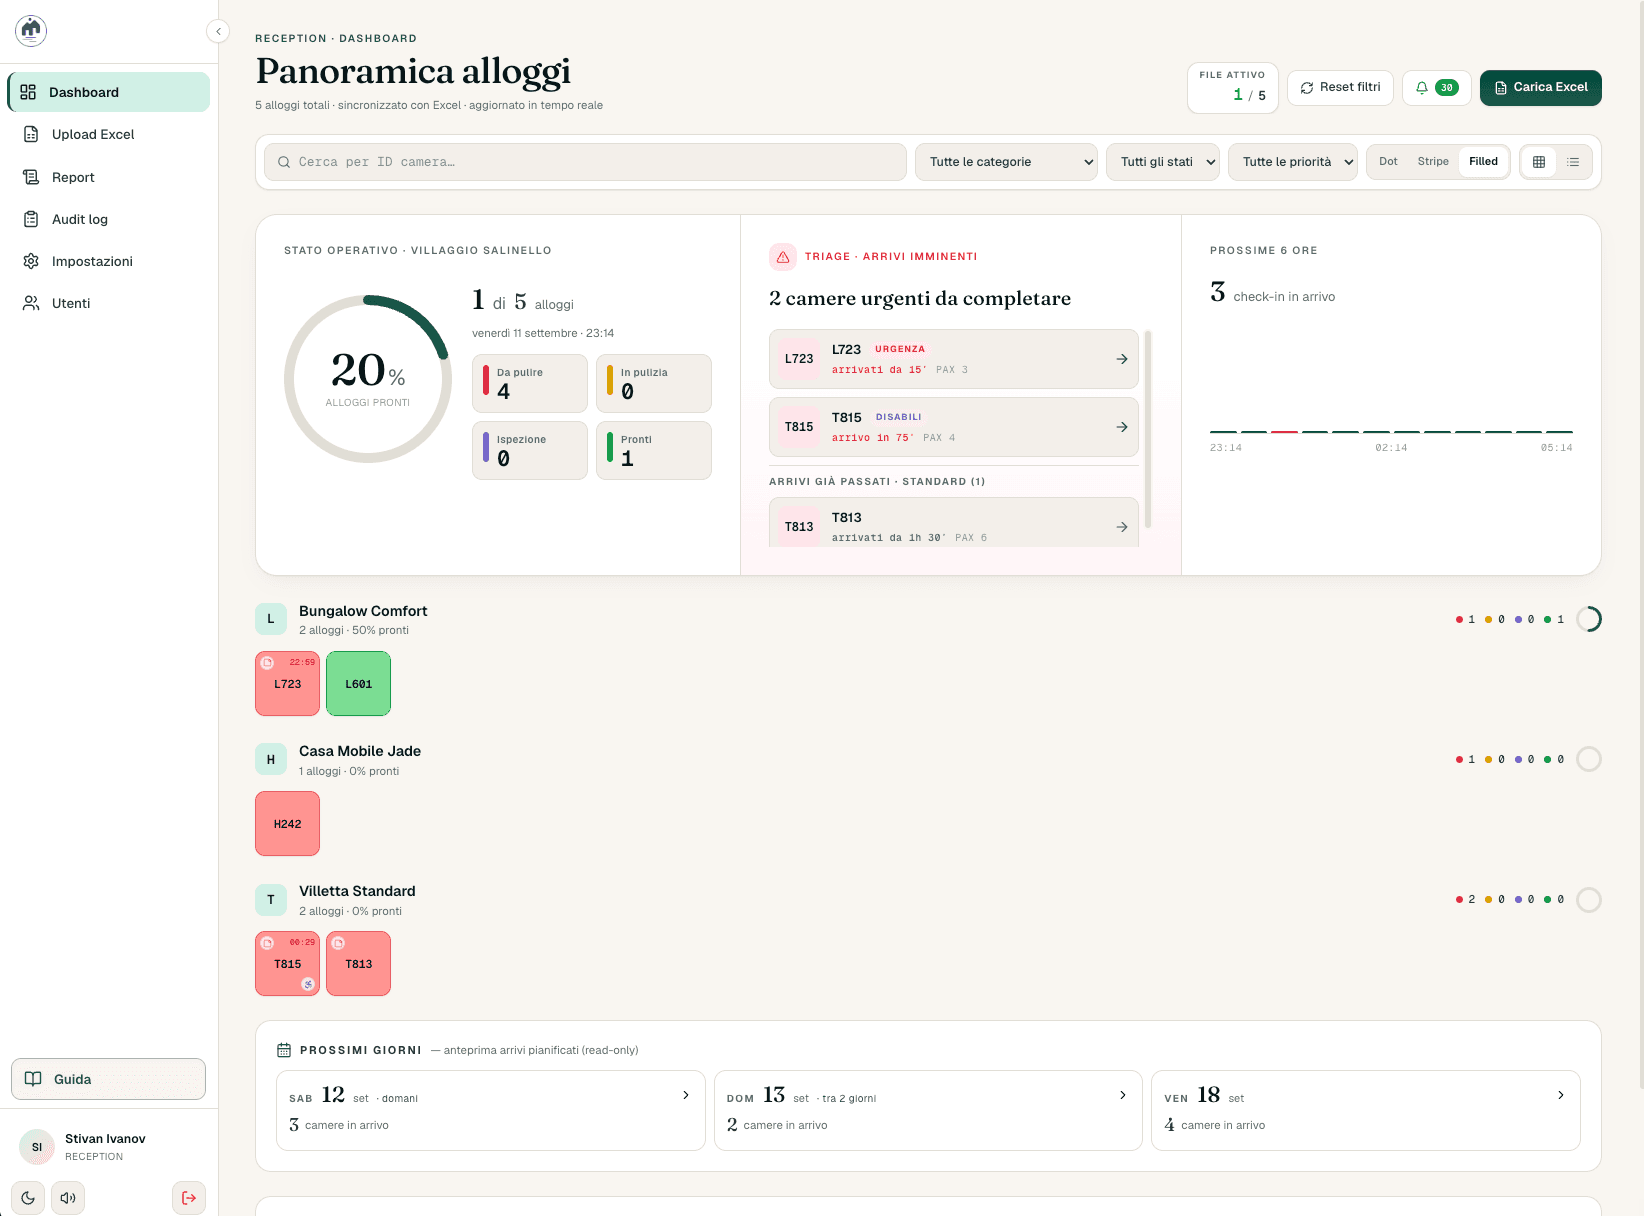Filter by In pulizia status card
Screen dimensions: 1644x1216
[654, 383]
